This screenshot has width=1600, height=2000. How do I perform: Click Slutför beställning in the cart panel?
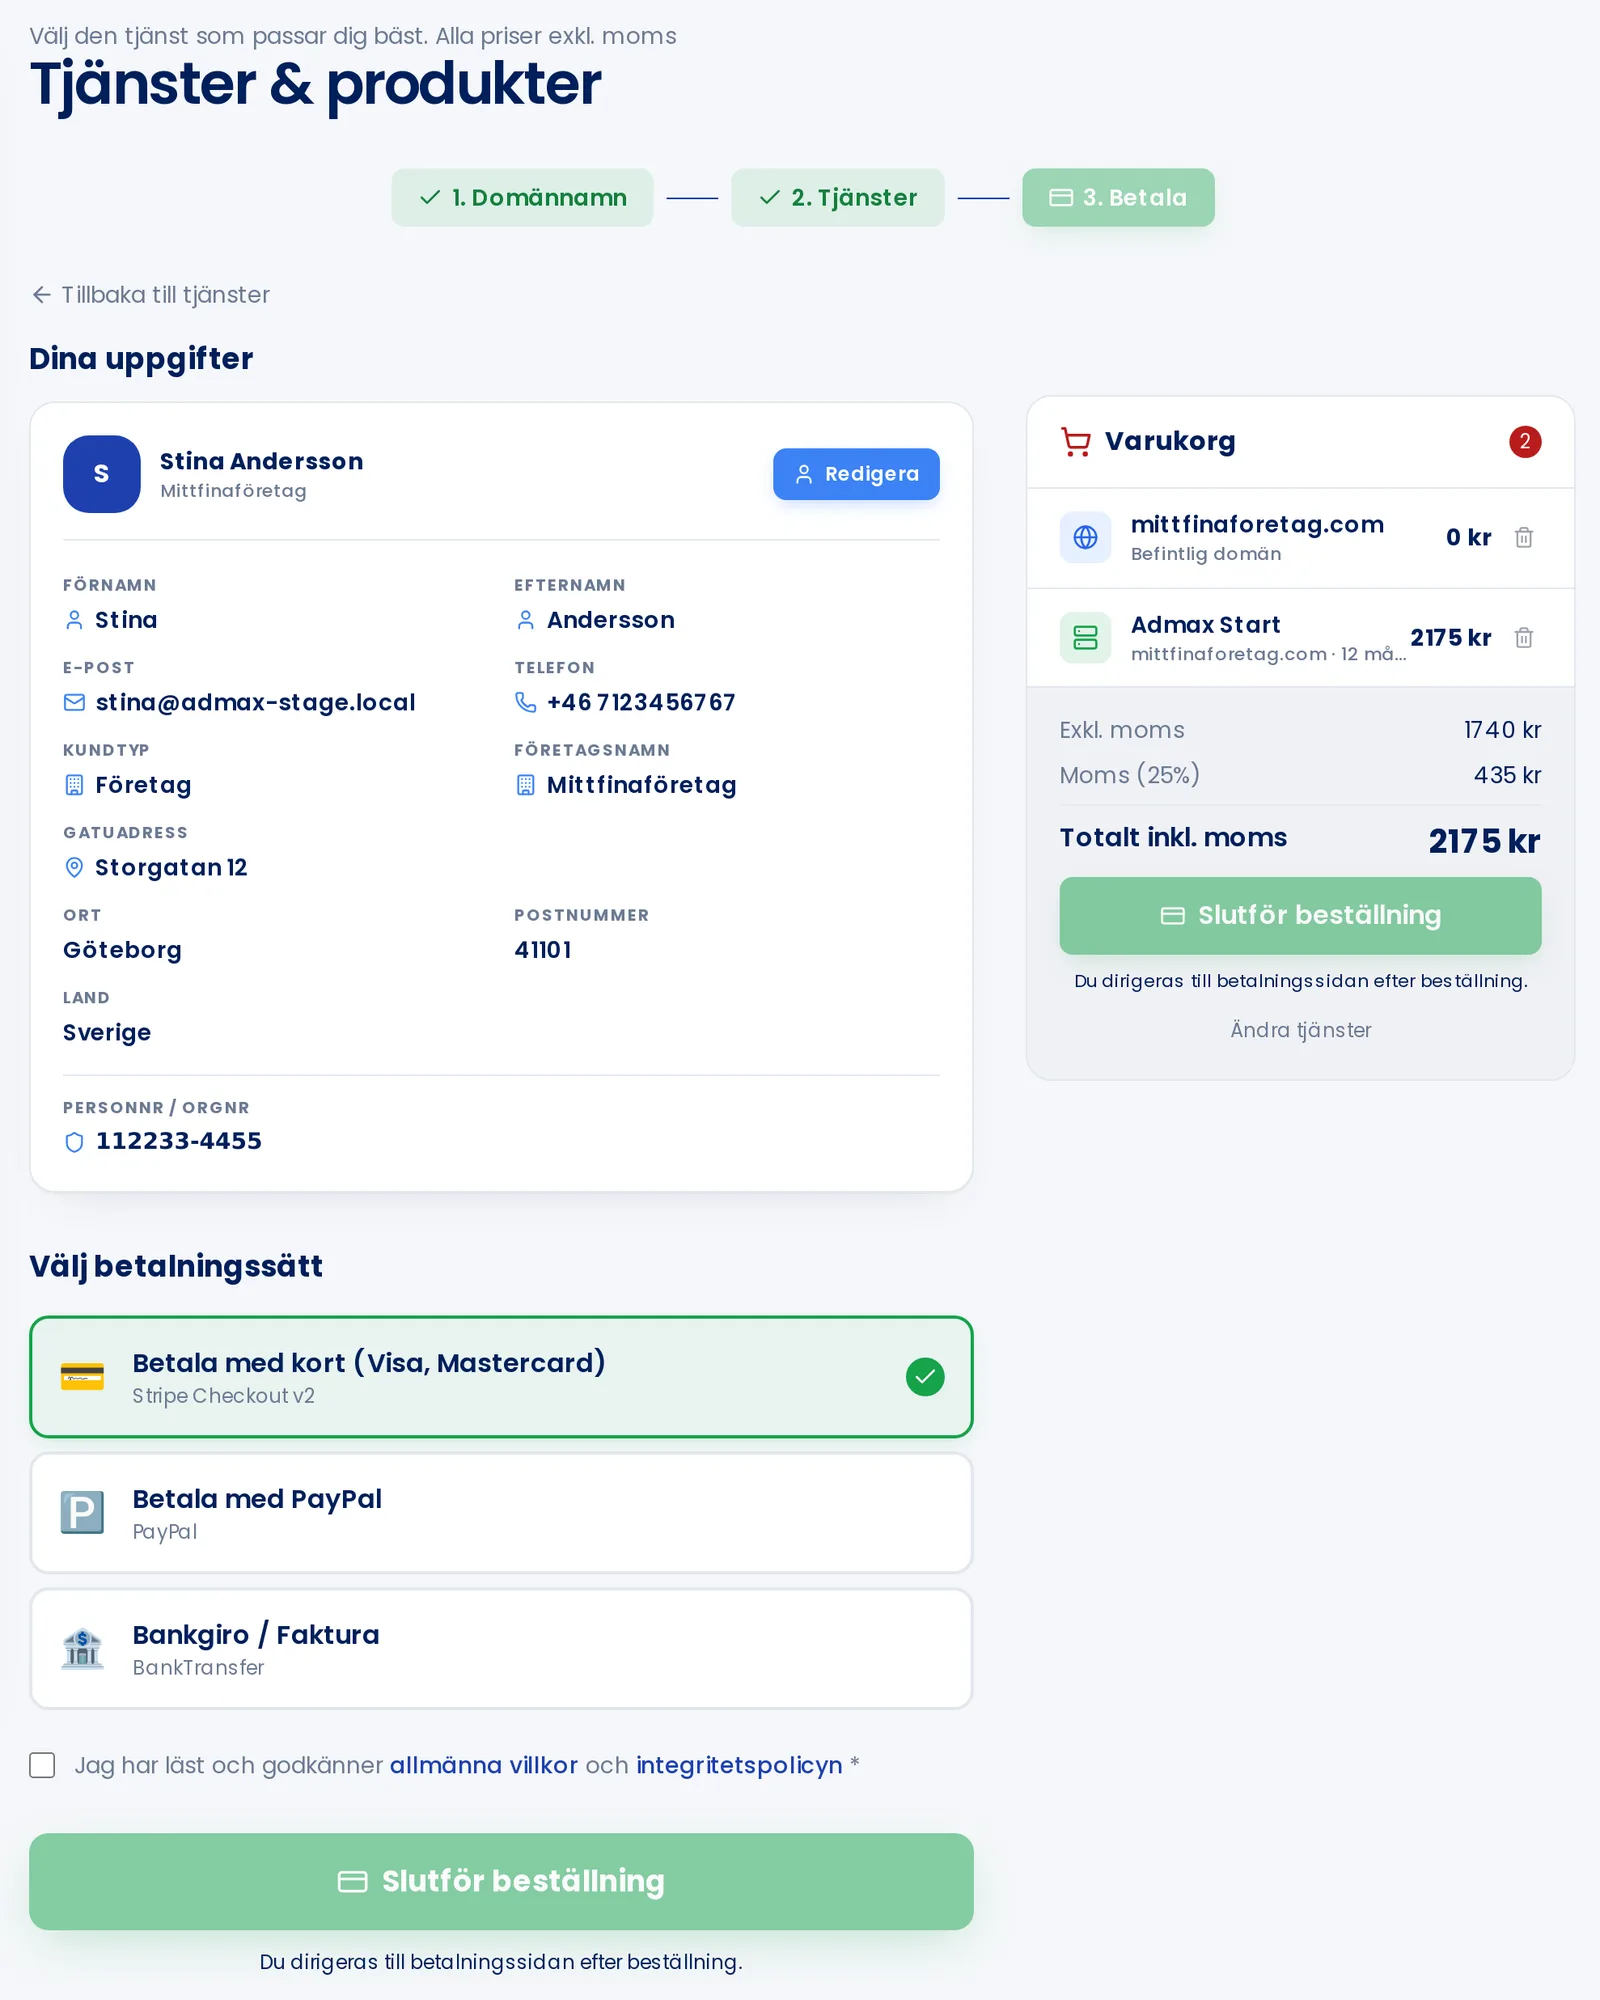1300,916
